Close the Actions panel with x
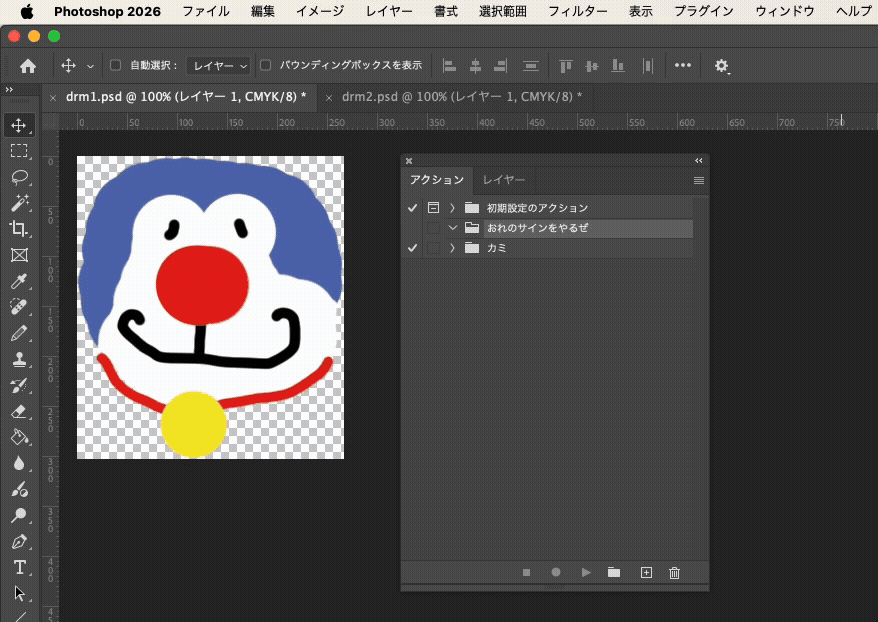This screenshot has width=878, height=622. click(x=409, y=161)
